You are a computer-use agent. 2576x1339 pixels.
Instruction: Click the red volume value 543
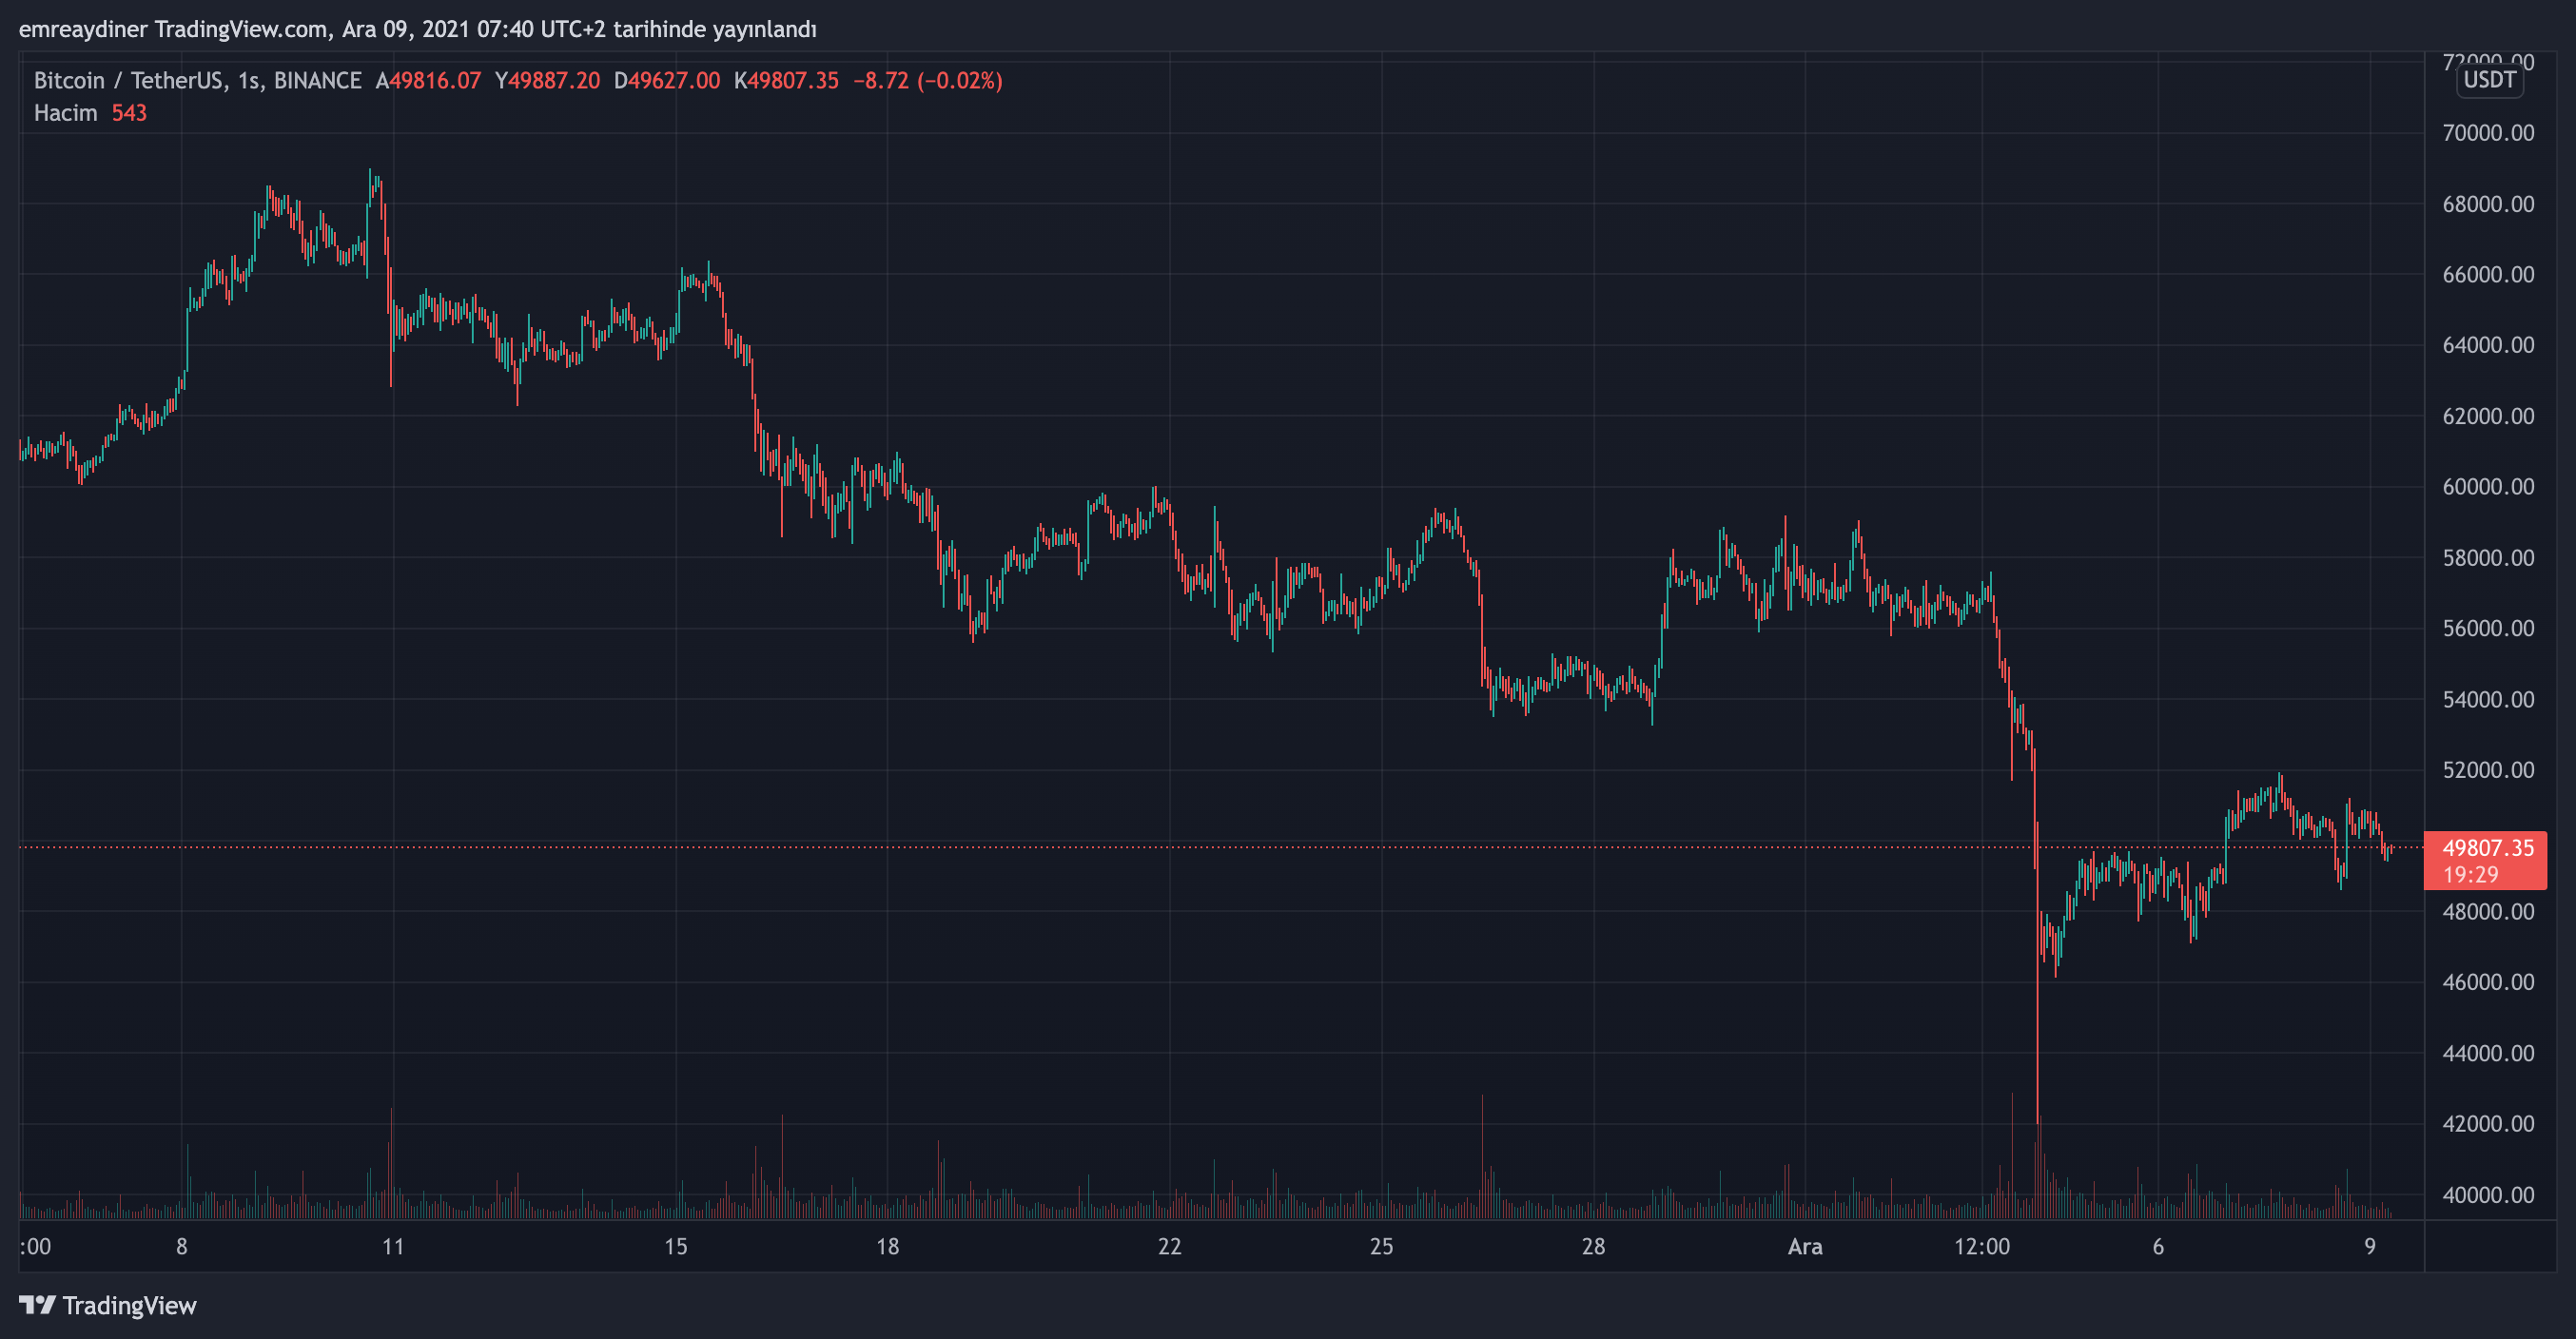pos(129,113)
